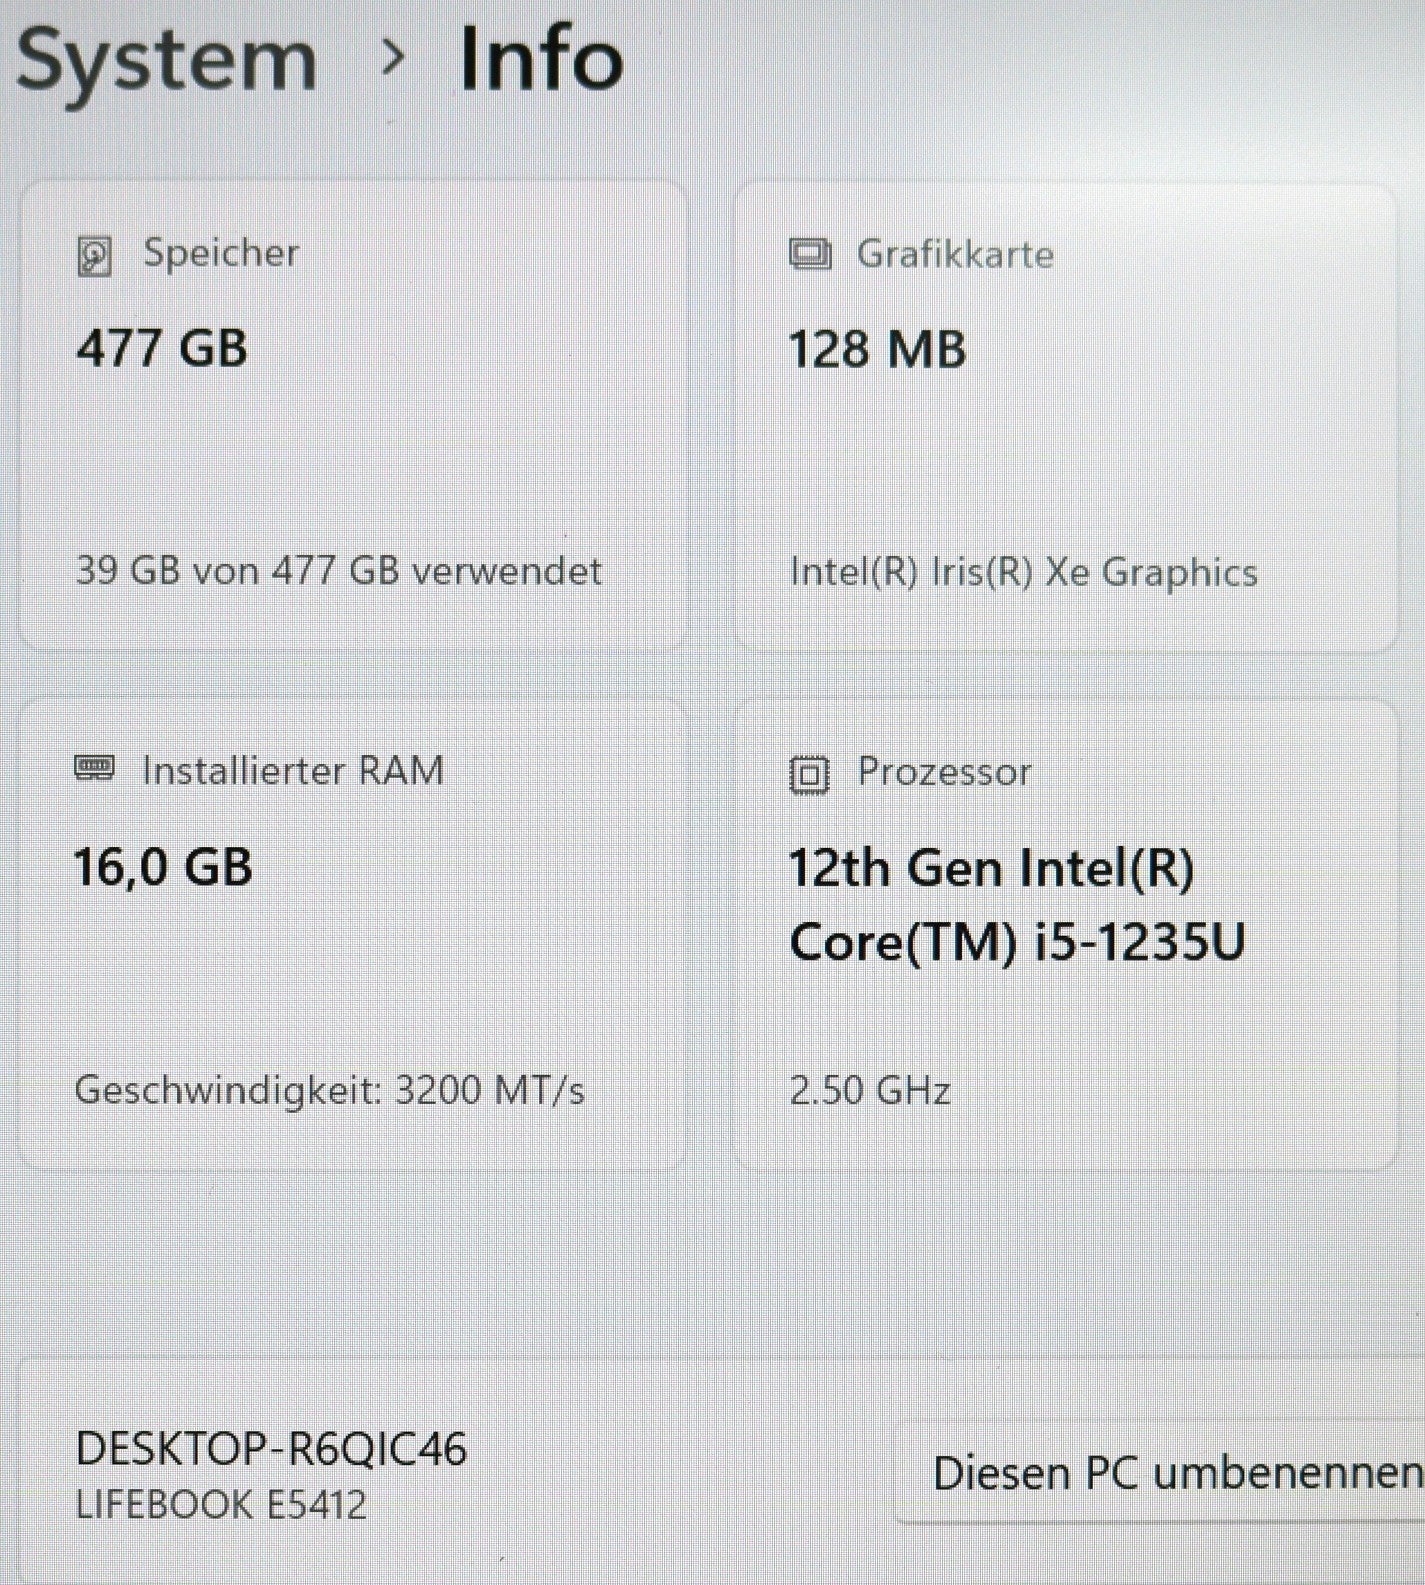Click the 477 GB storage value
1425x1585 pixels.
click(x=162, y=349)
